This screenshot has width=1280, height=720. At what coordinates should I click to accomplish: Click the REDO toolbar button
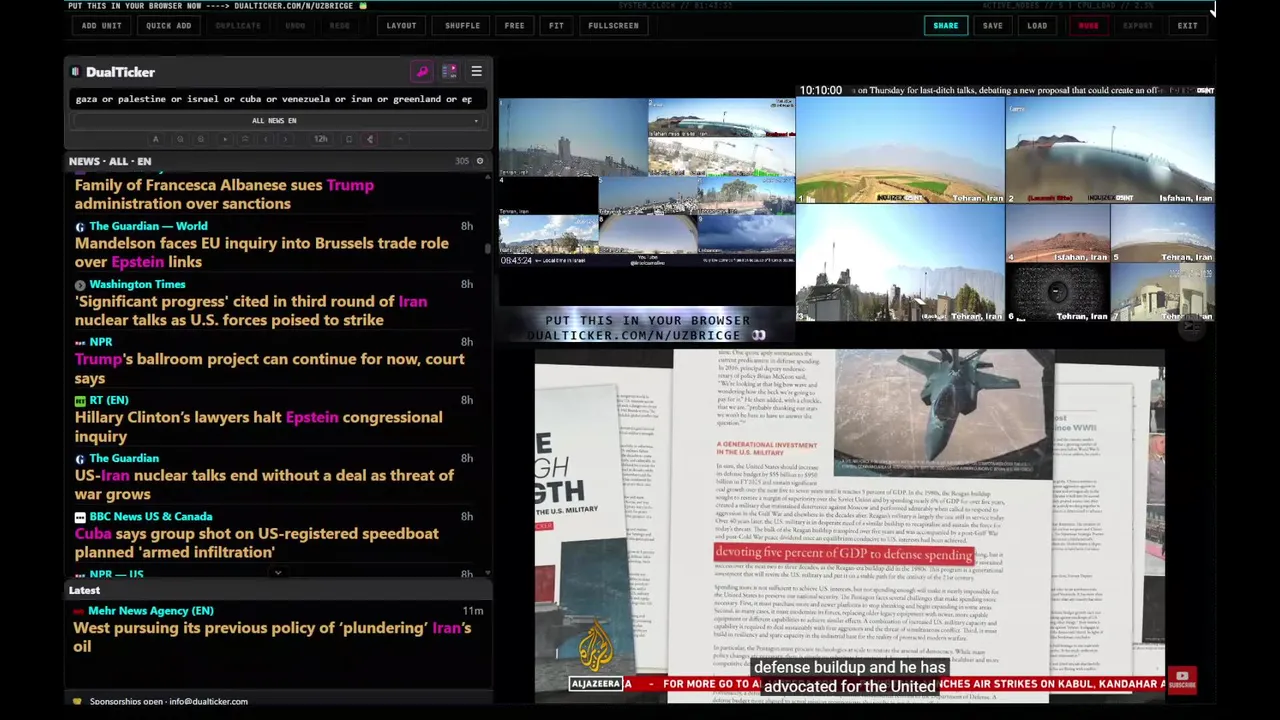pos(340,26)
